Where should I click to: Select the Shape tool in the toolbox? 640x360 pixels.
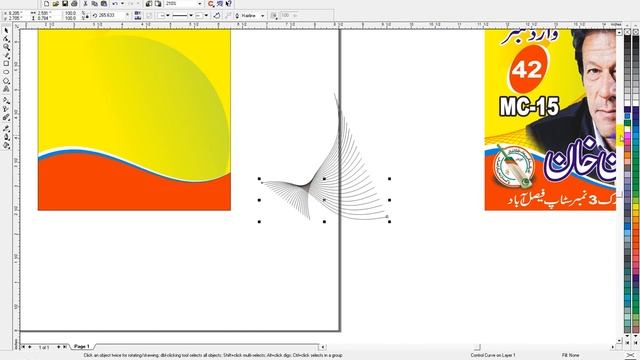tap(6, 39)
